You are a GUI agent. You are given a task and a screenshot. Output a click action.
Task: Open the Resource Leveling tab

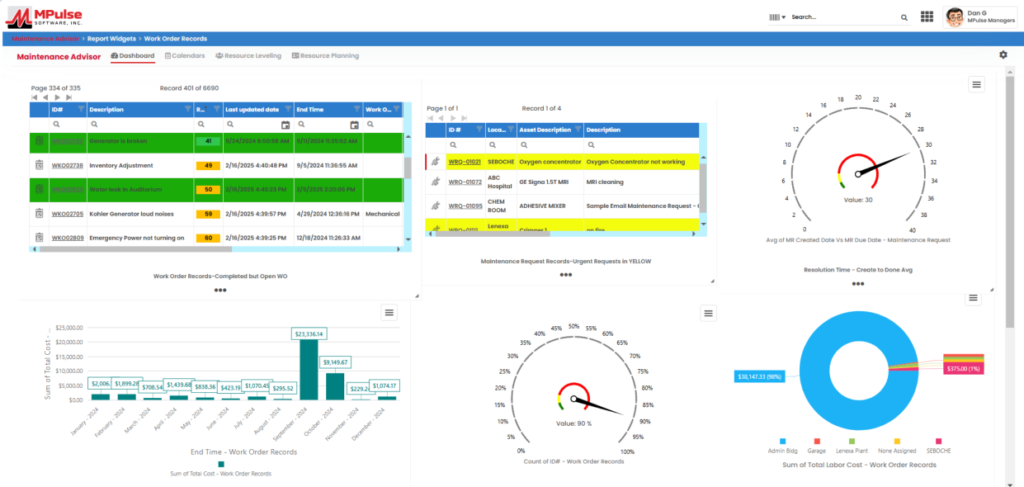pyautogui.click(x=248, y=56)
